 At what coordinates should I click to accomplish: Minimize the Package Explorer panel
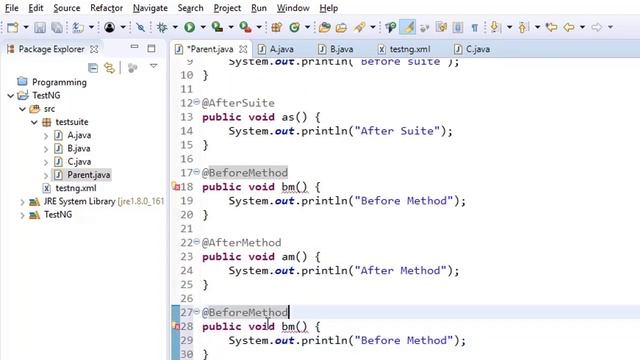(x=134, y=47)
